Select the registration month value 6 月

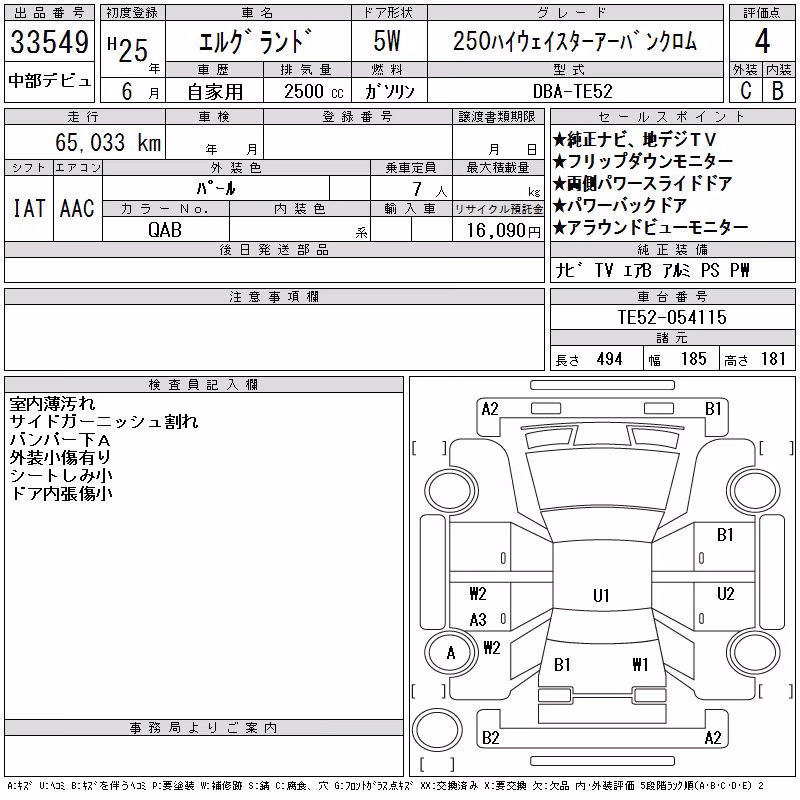[x=139, y=92]
